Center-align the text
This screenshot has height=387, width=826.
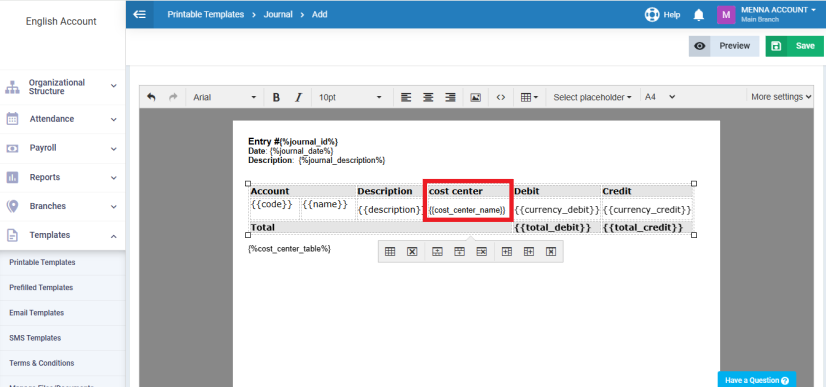pyautogui.click(x=428, y=97)
